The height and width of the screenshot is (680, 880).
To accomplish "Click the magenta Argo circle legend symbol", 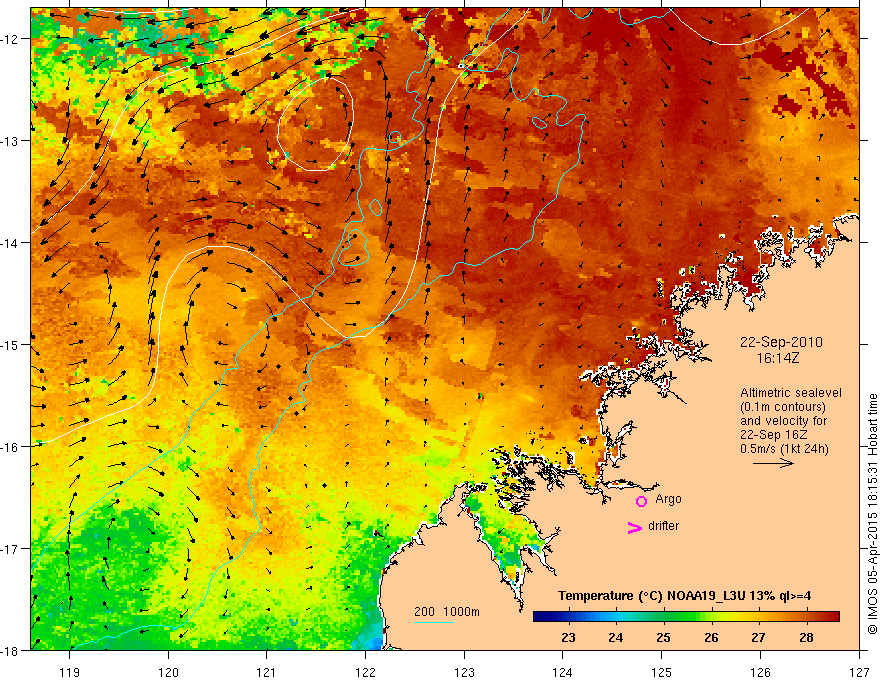I will pyautogui.click(x=641, y=501).
